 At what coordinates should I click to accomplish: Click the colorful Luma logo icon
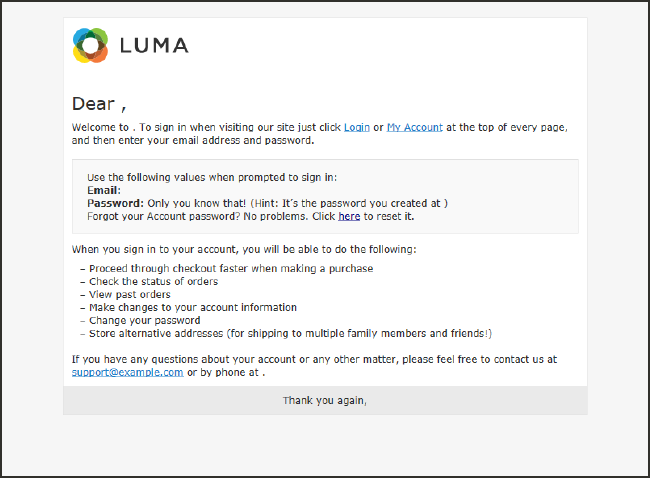(x=90, y=45)
